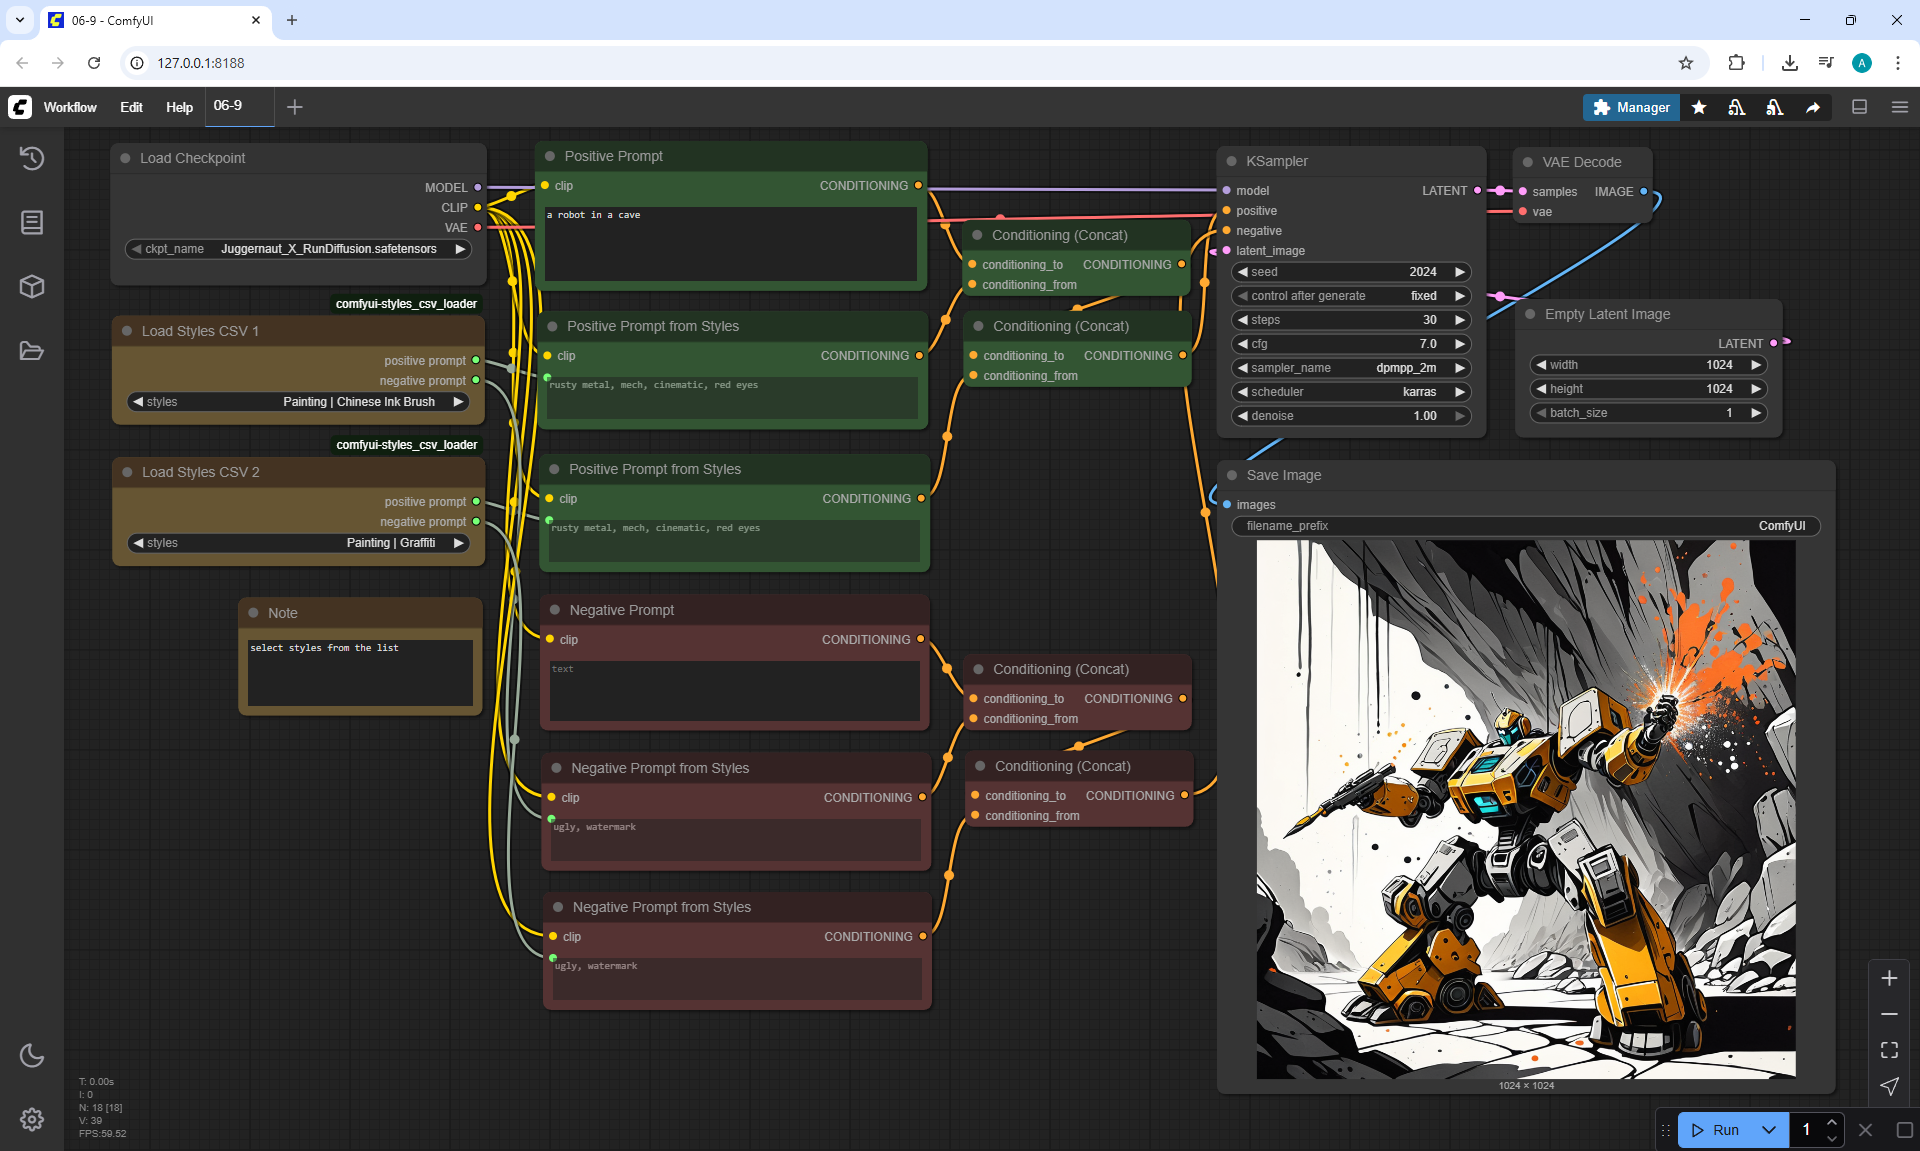
Task: Open the sampler_name dpmpp_2m combo
Action: [x=1350, y=368]
